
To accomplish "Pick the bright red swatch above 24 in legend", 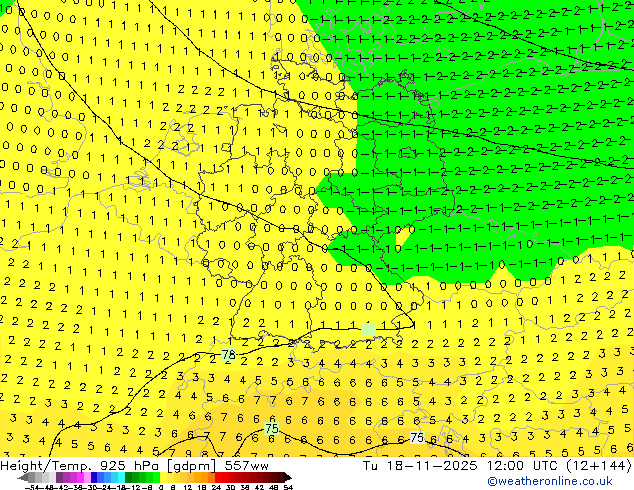I will point(218,477).
